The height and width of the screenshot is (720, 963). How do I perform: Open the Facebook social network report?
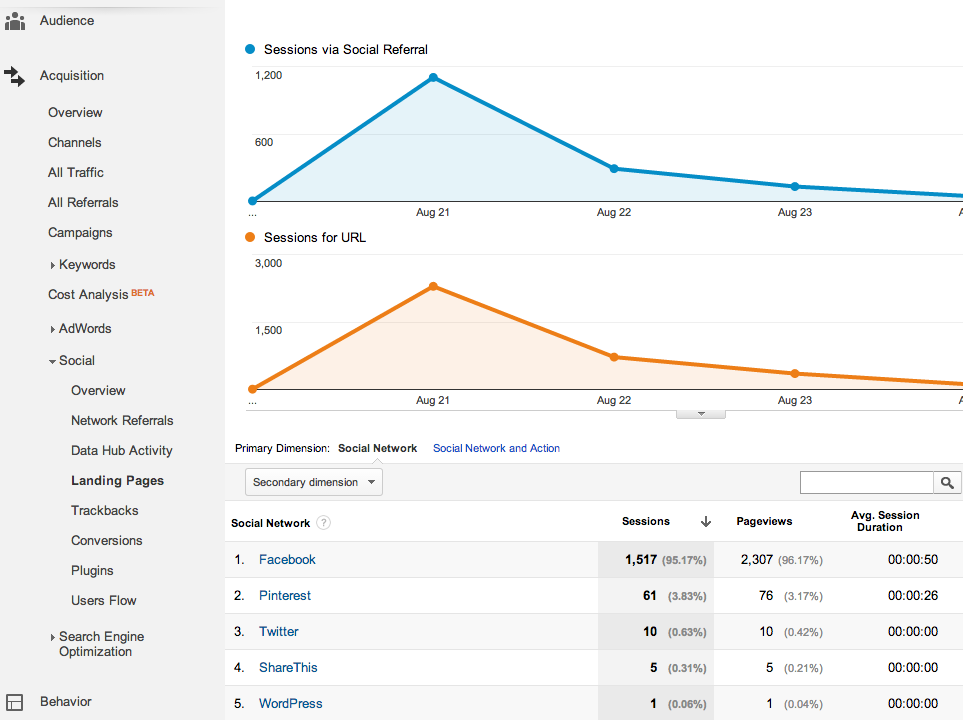(x=287, y=559)
